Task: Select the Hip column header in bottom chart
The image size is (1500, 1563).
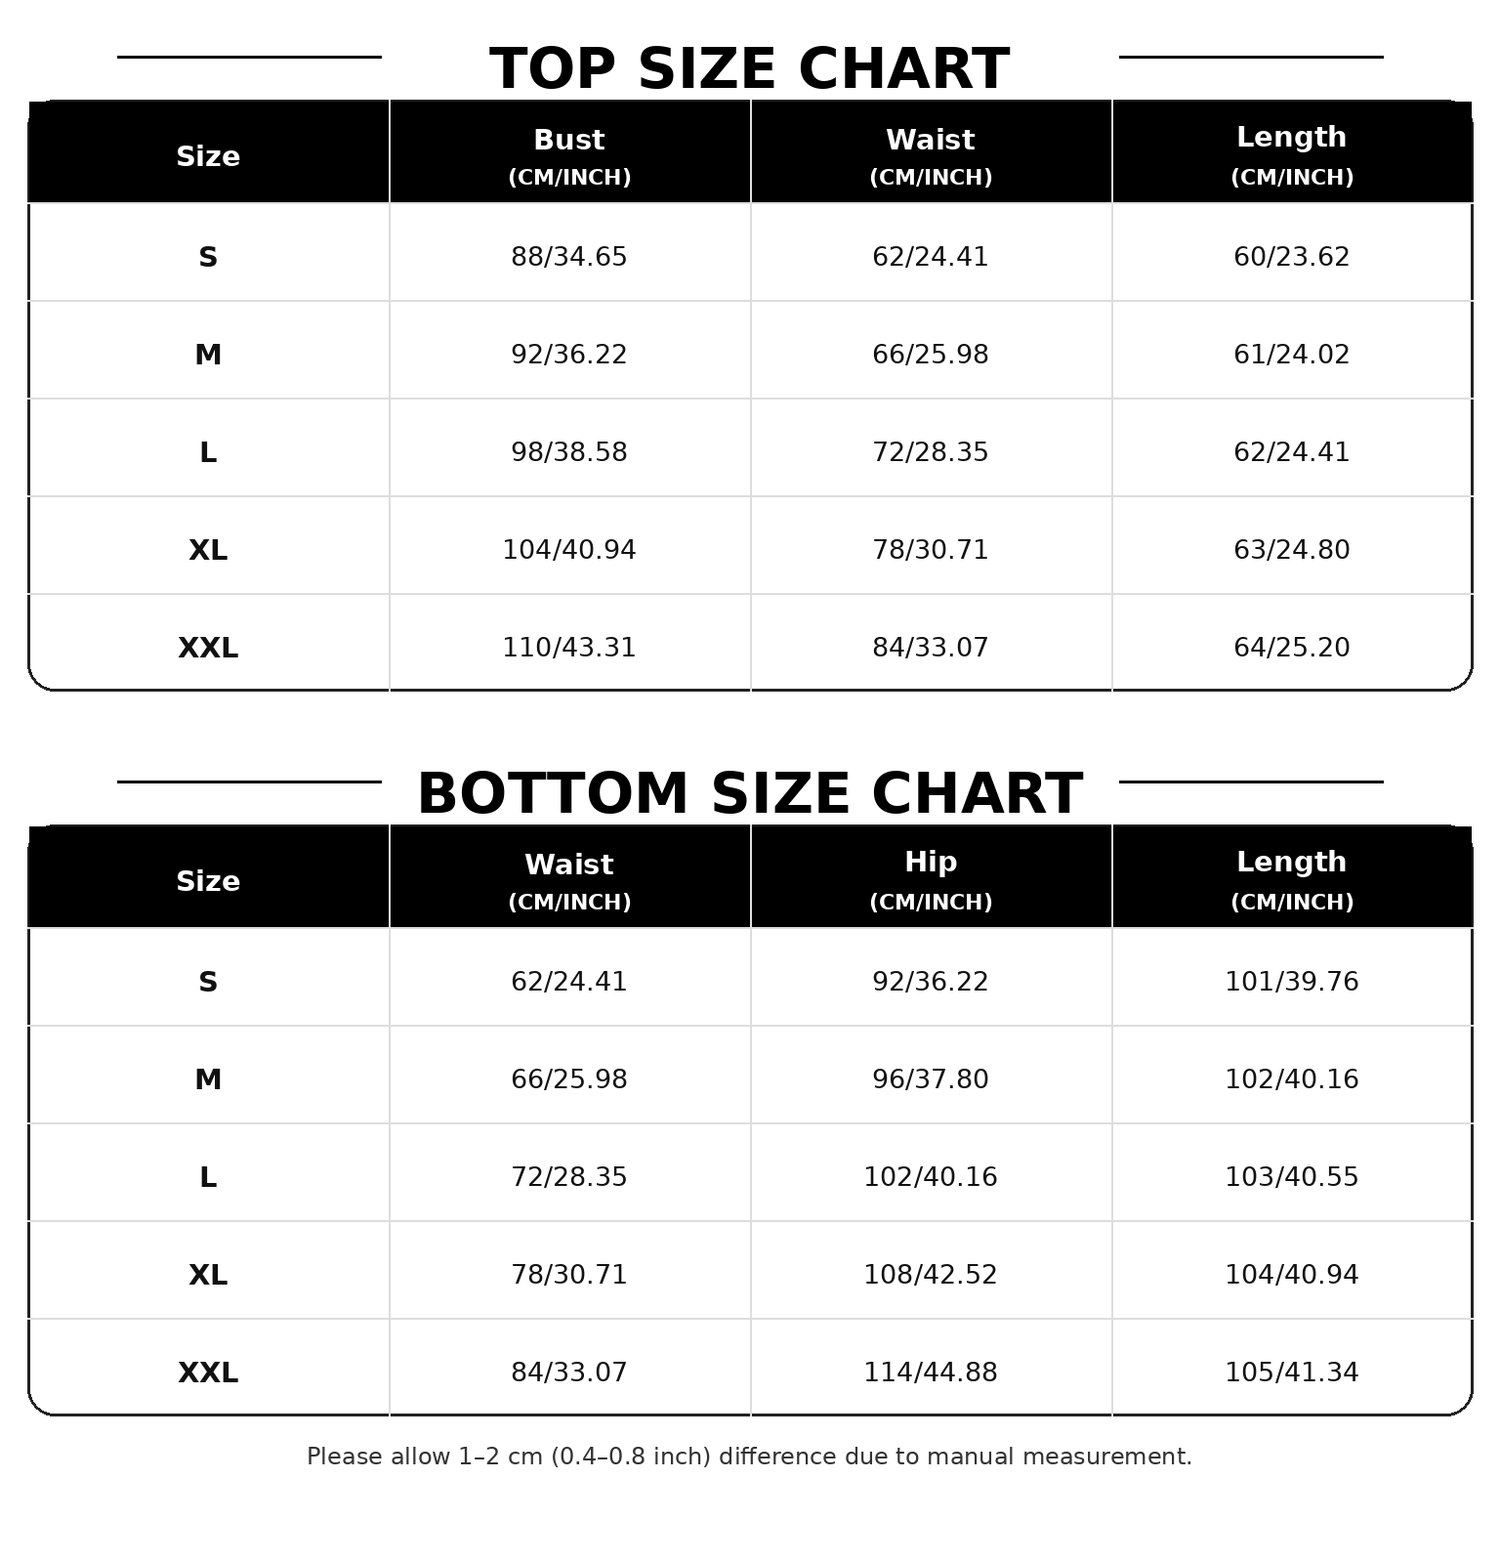Action: point(930,877)
